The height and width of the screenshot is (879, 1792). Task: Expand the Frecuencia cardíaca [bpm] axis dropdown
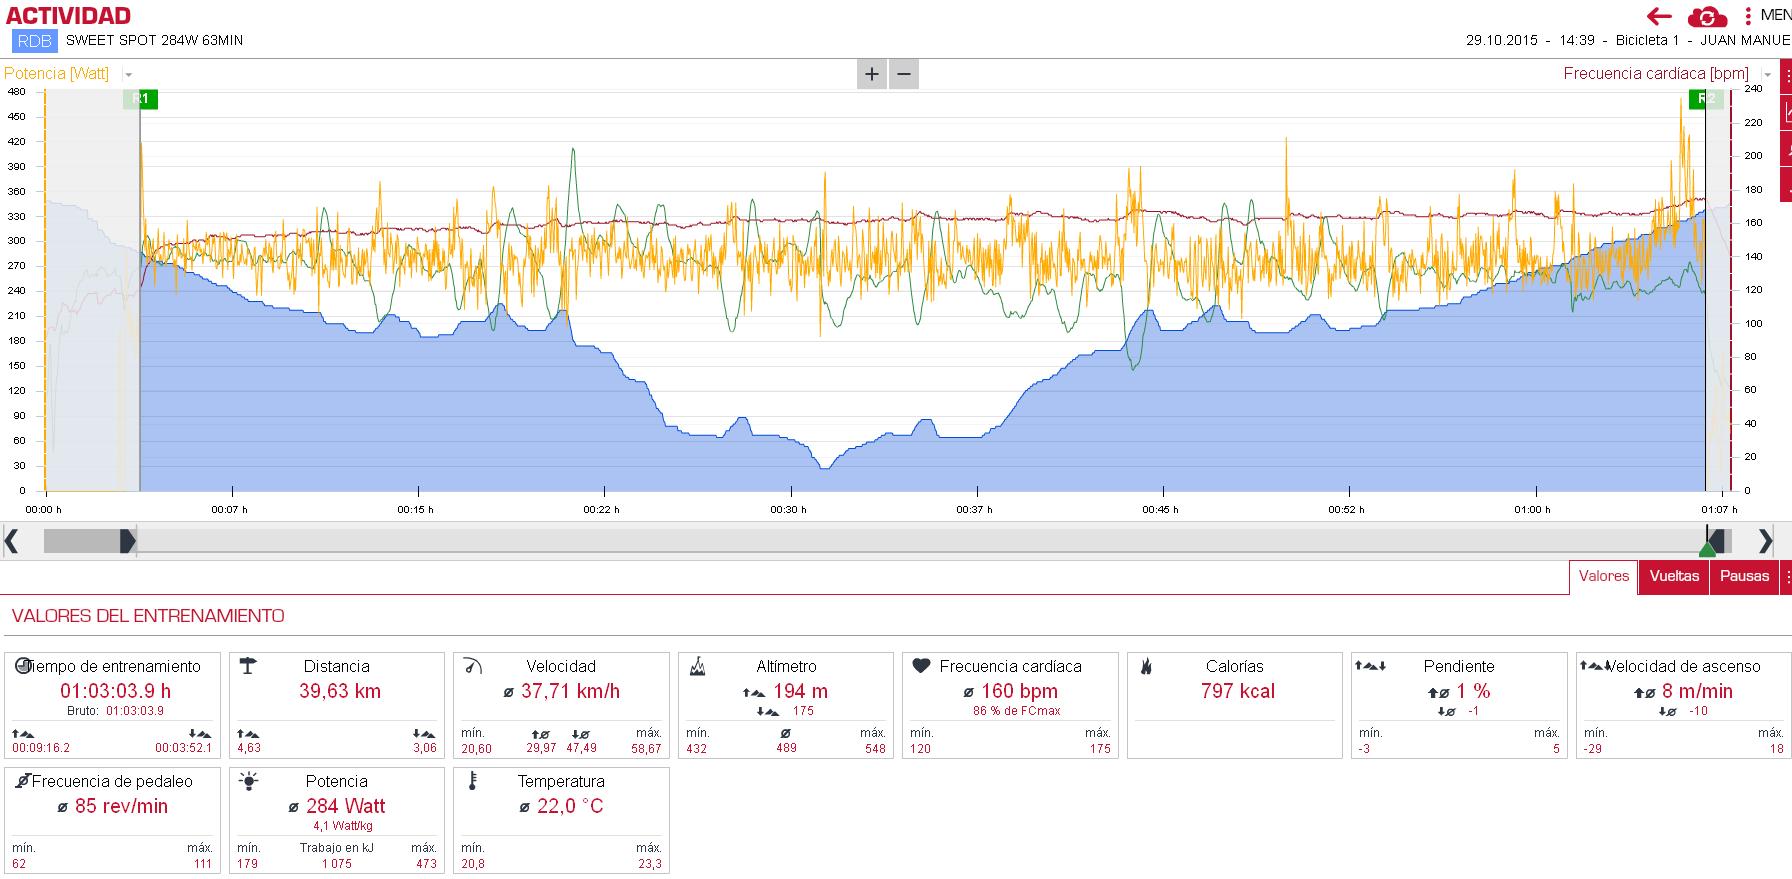pyautogui.click(x=1767, y=75)
